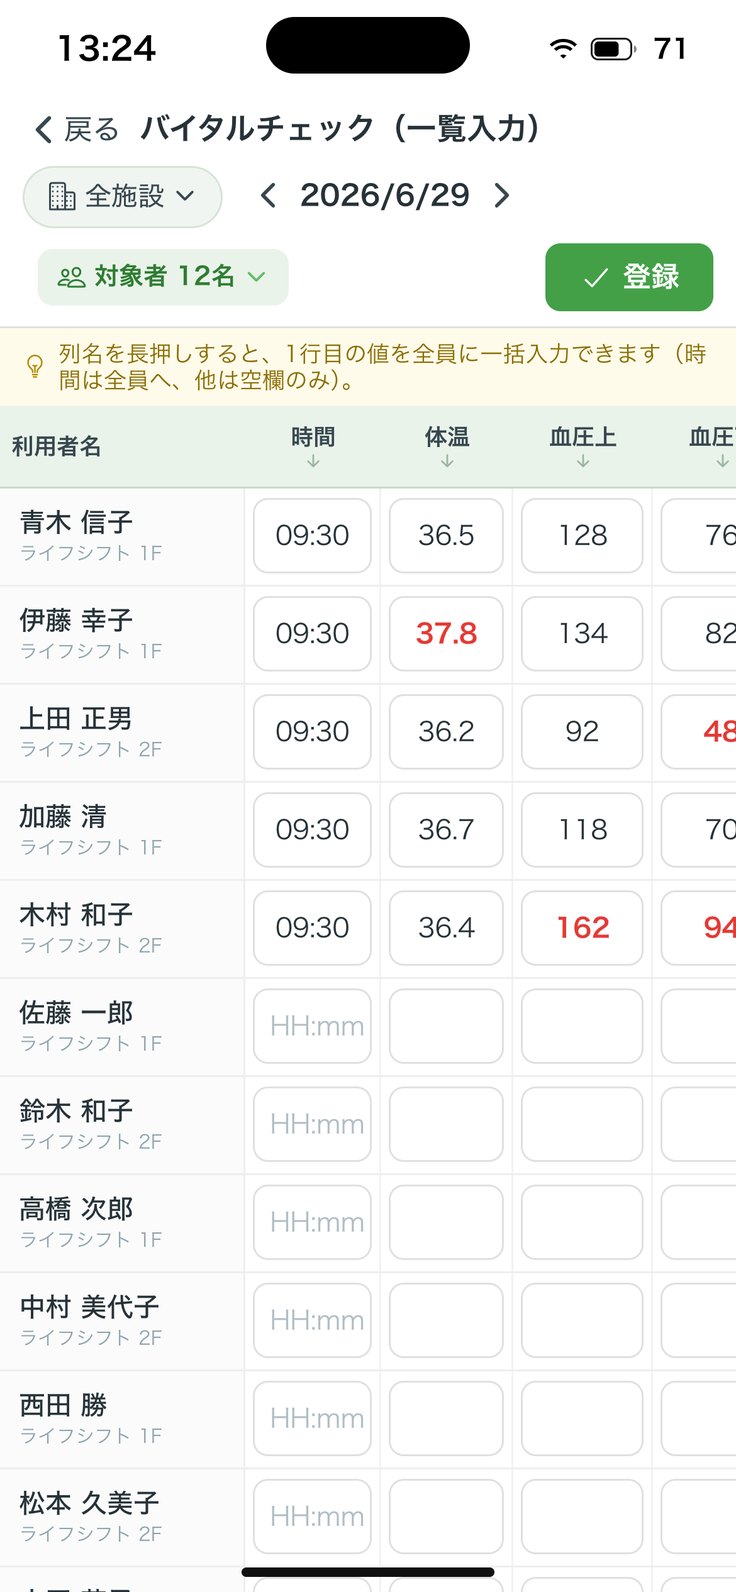Edit 木村 和子 time field
736x1592 pixels.
pos(312,928)
